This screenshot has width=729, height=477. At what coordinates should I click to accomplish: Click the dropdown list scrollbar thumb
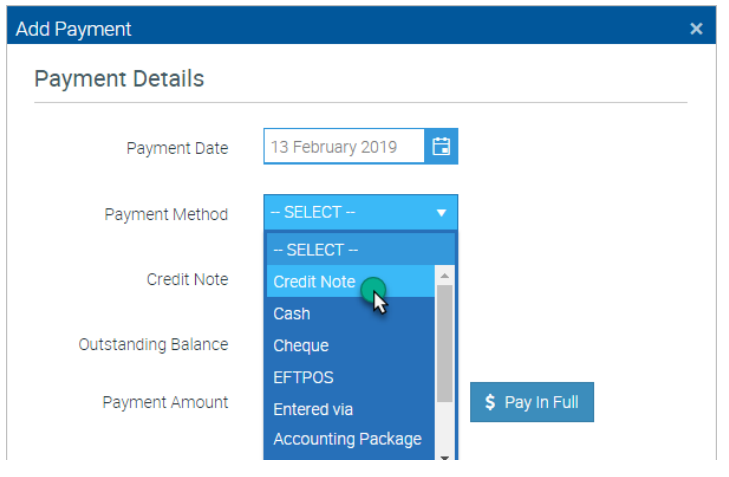pos(444,344)
